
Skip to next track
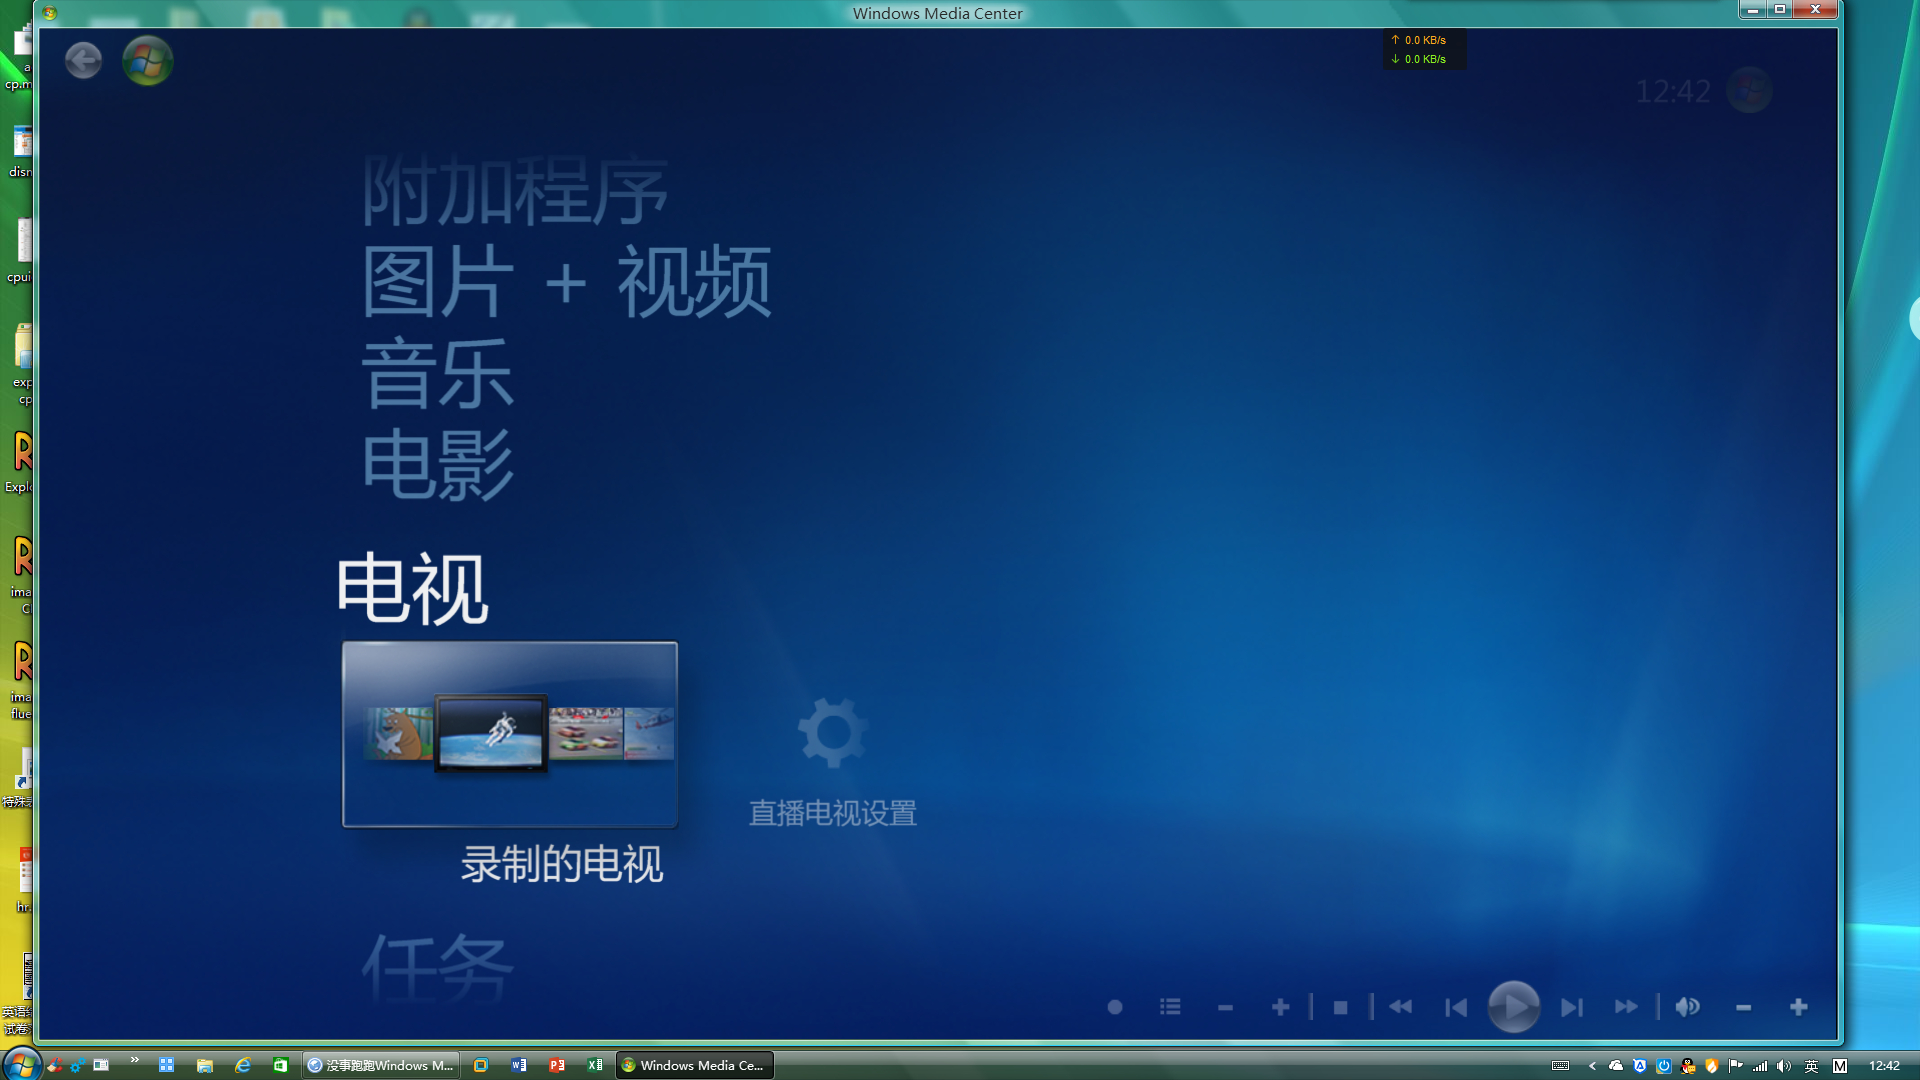[1572, 1007]
